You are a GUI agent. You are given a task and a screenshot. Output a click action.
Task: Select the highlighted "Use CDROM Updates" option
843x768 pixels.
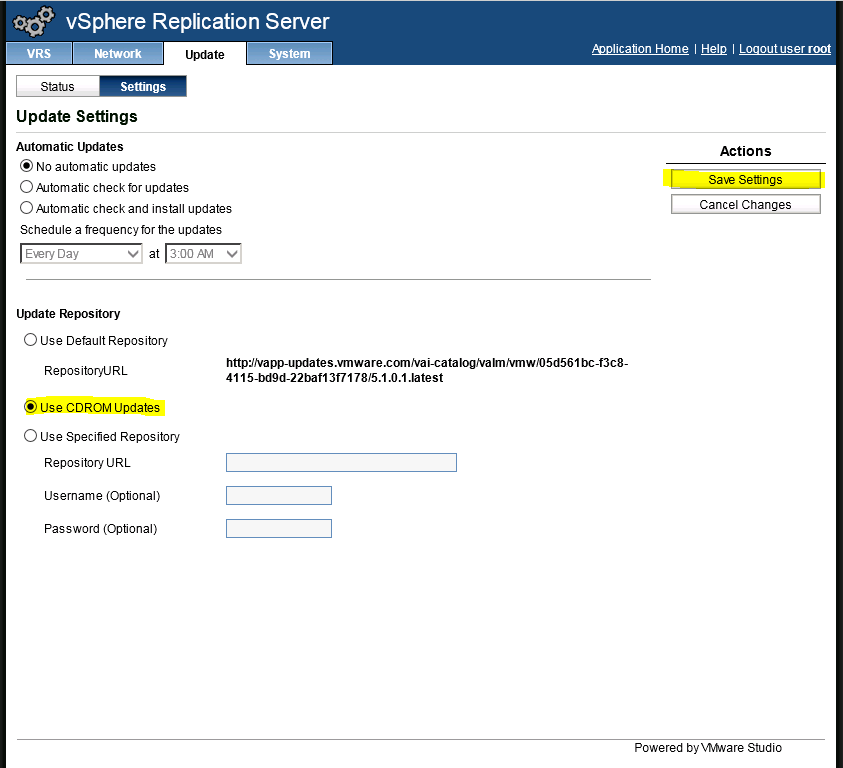tap(30, 407)
